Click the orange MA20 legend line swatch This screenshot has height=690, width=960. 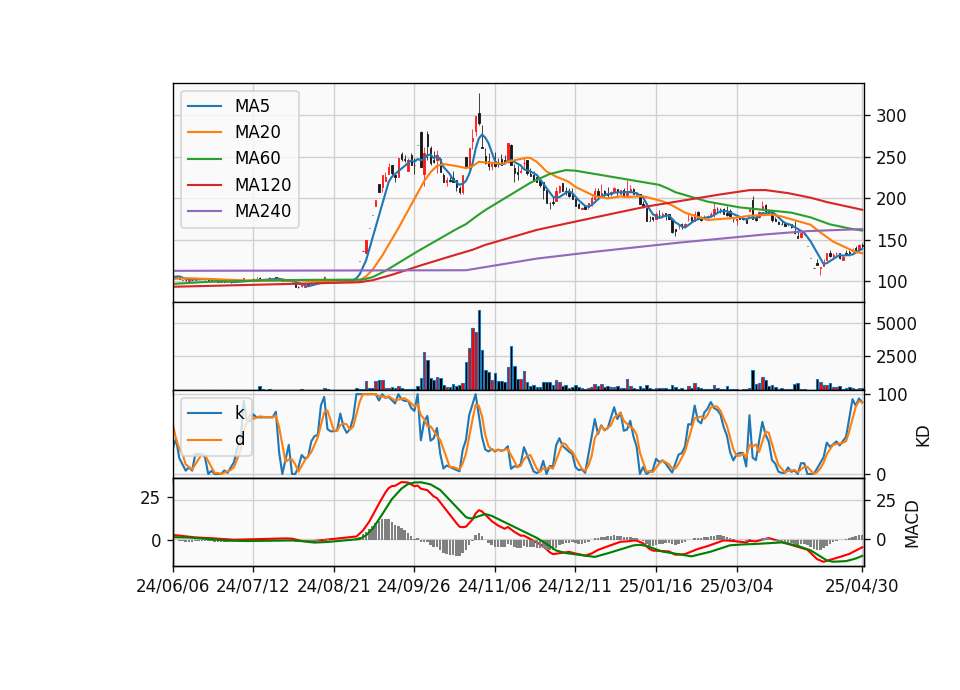[x=204, y=133]
